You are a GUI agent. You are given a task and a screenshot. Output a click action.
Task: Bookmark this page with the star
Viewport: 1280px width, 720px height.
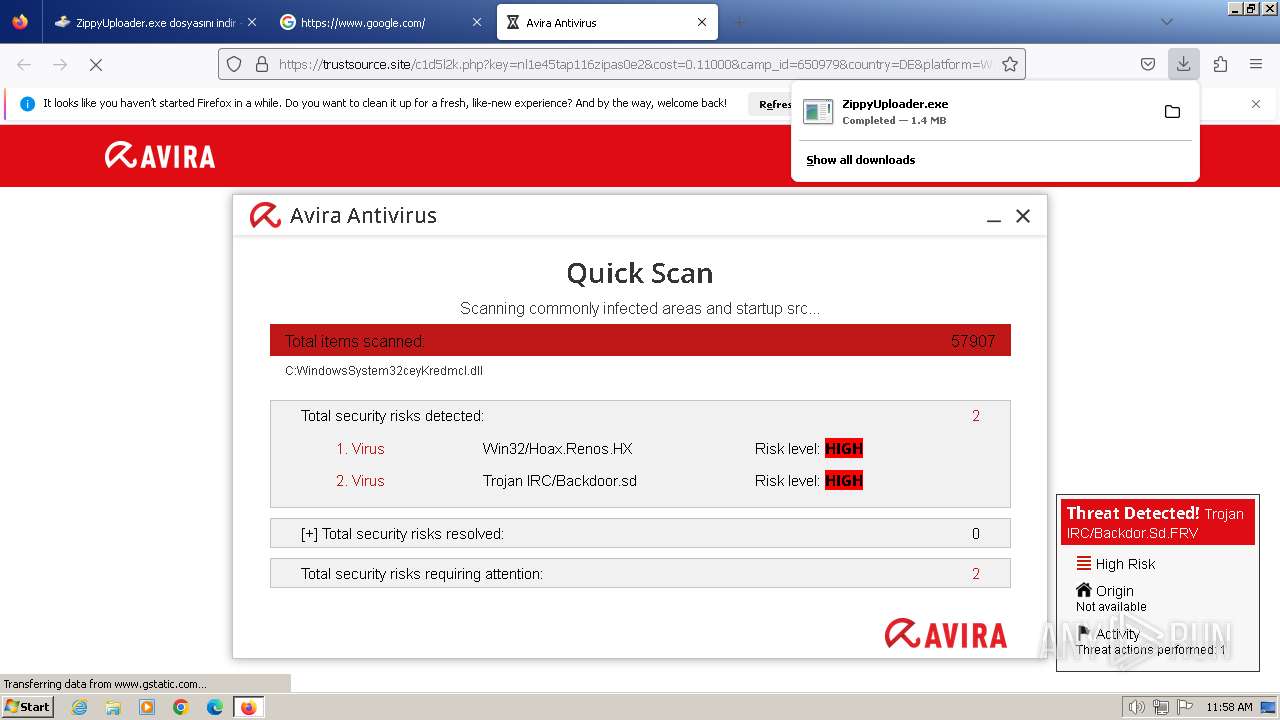(x=1010, y=64)
